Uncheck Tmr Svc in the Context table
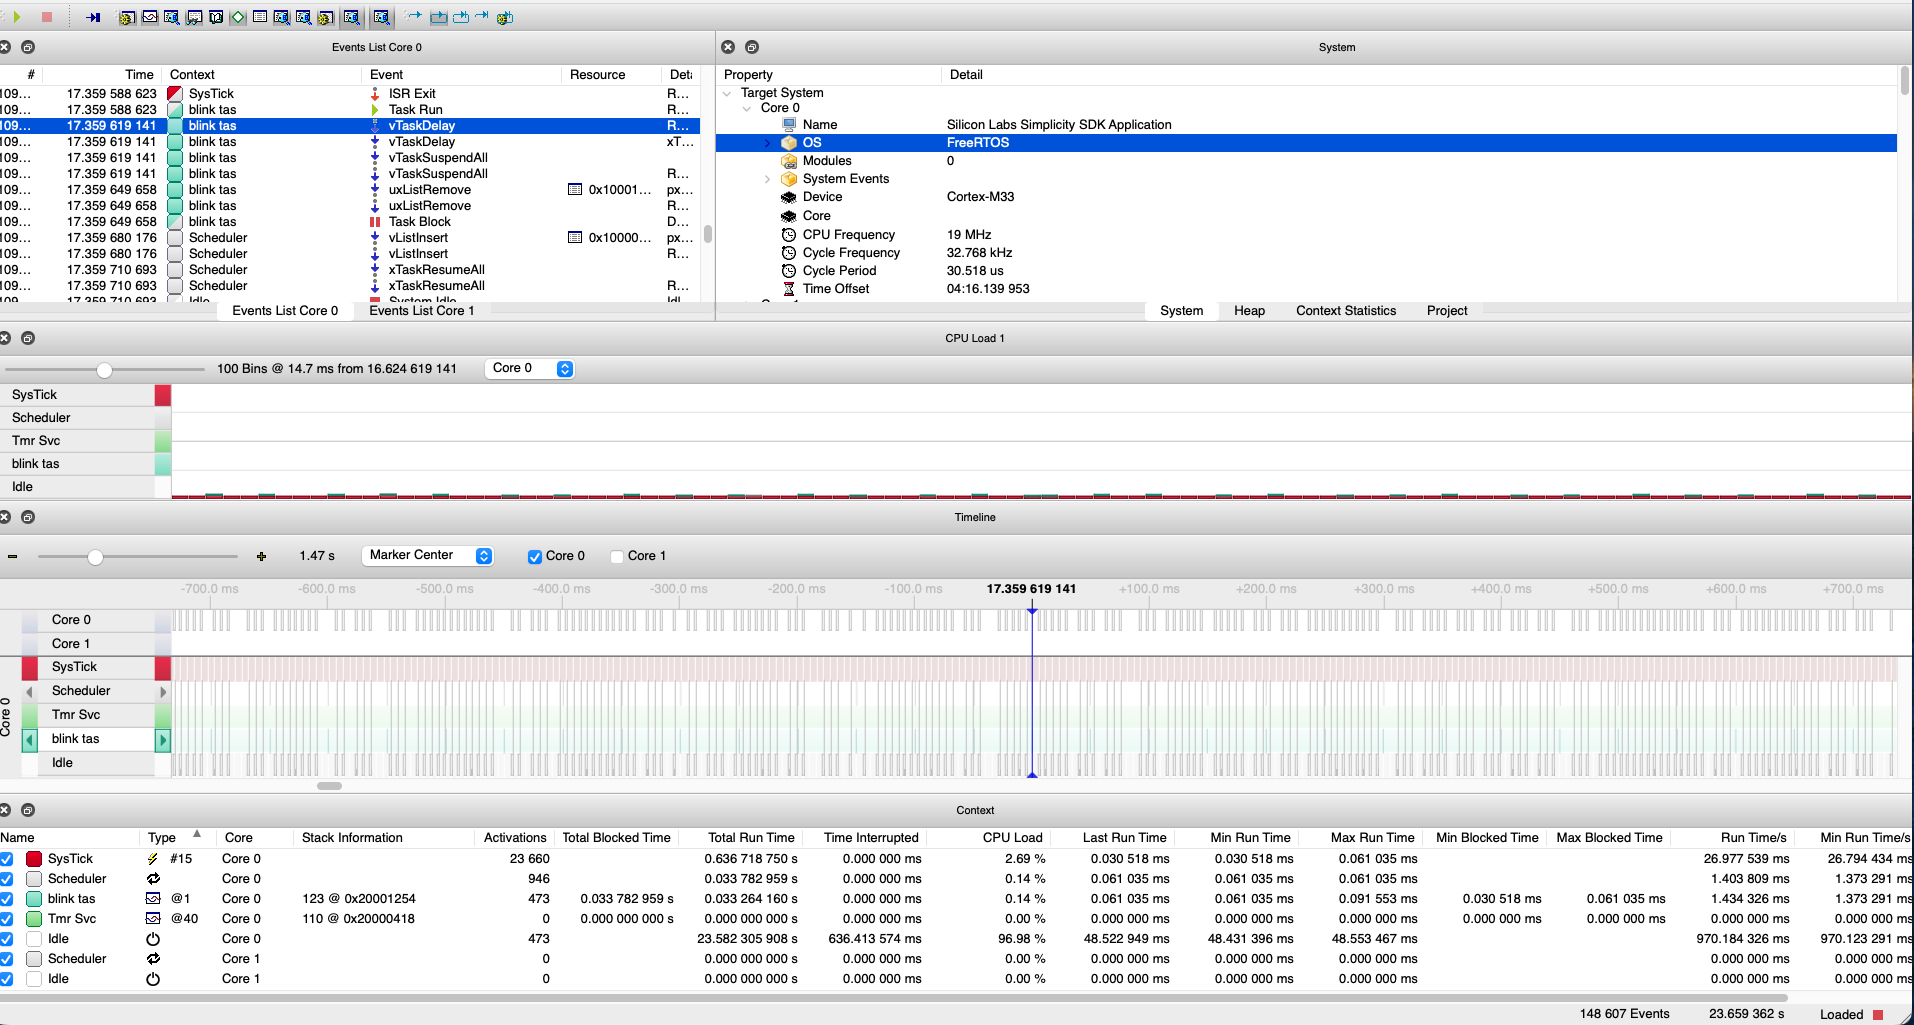This screenshot has height=1025, width=1914. click(x=7, y=919)
